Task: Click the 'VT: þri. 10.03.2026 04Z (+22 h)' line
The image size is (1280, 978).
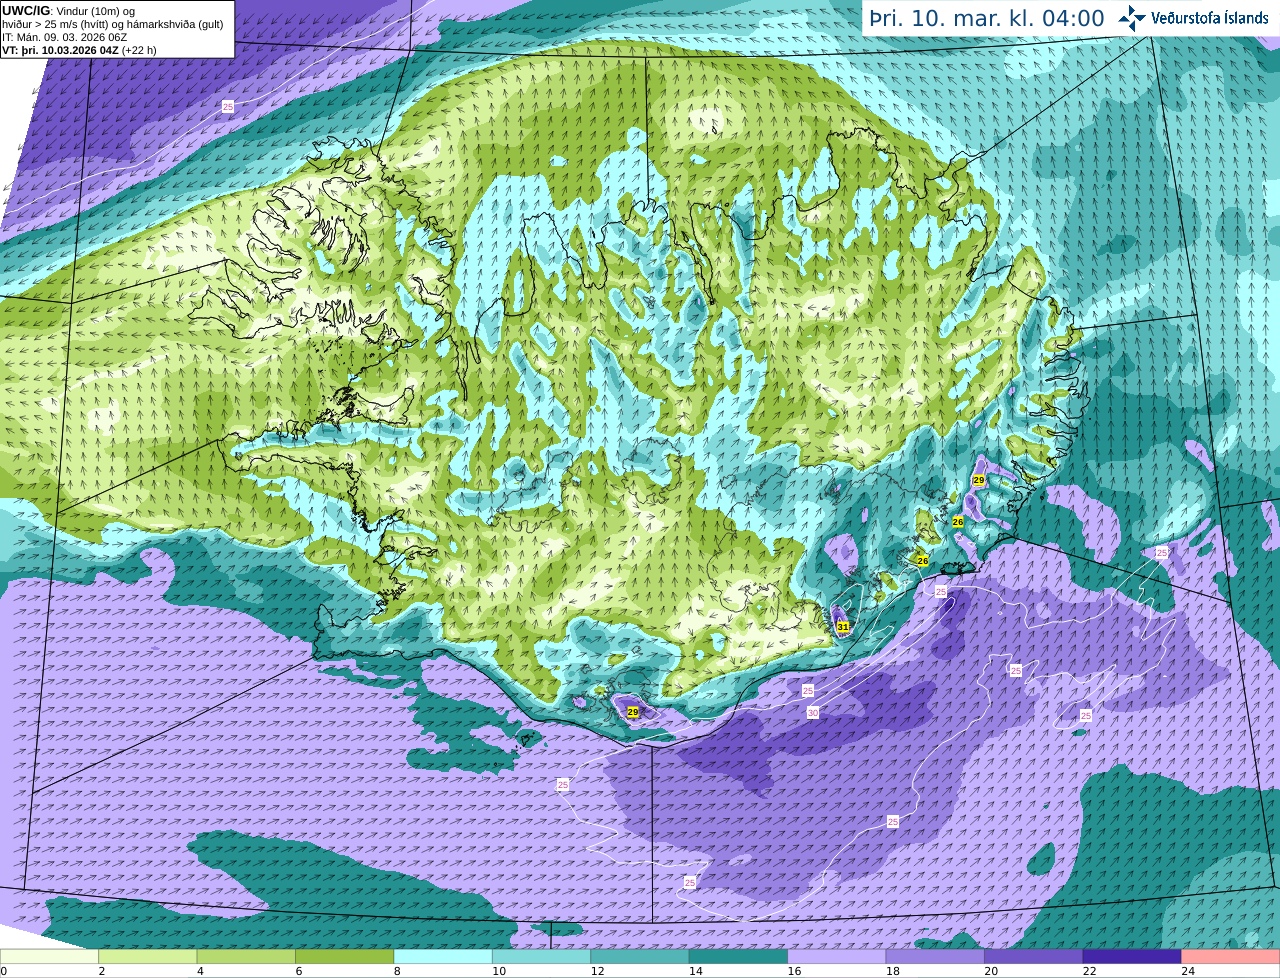Action: (x=79, y=50)
